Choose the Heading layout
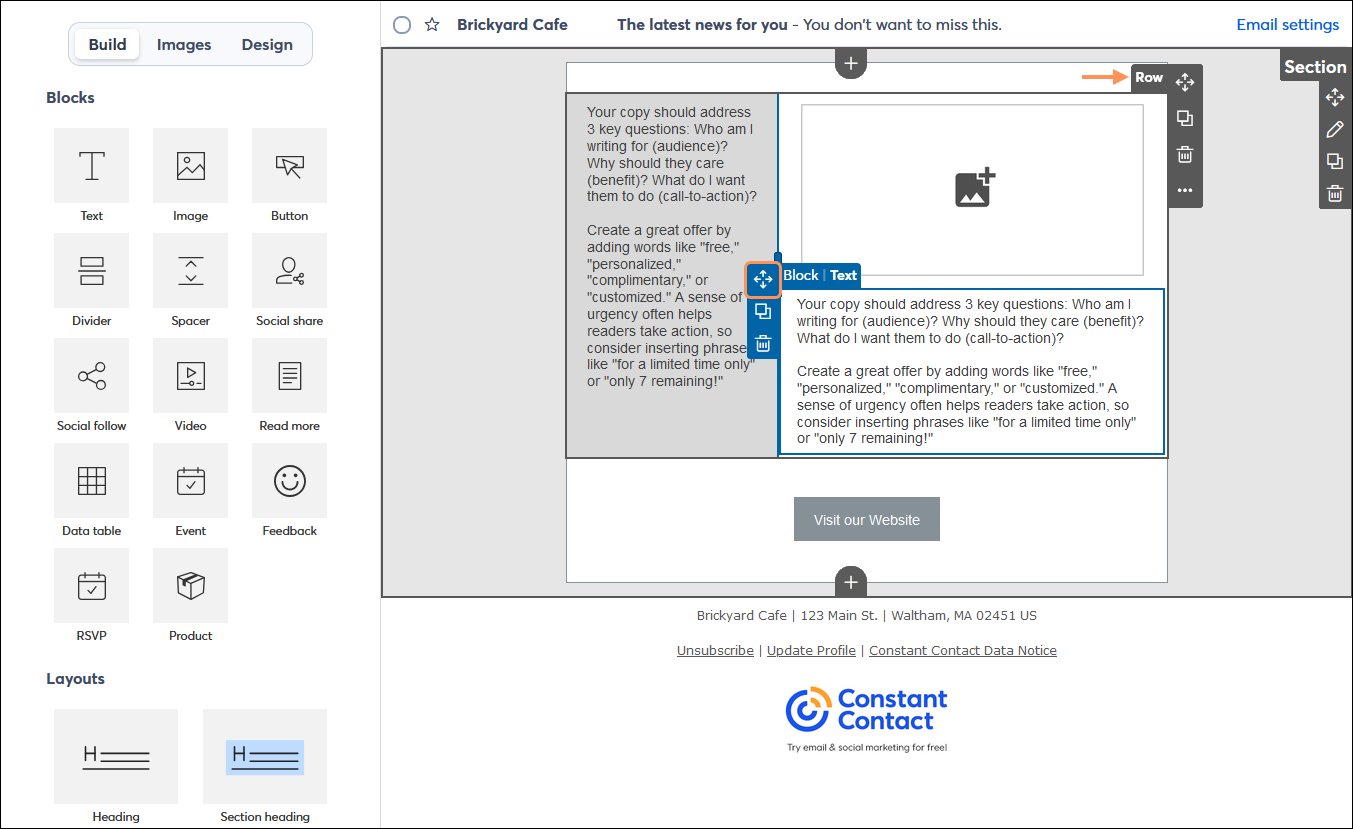 point(116,757)
